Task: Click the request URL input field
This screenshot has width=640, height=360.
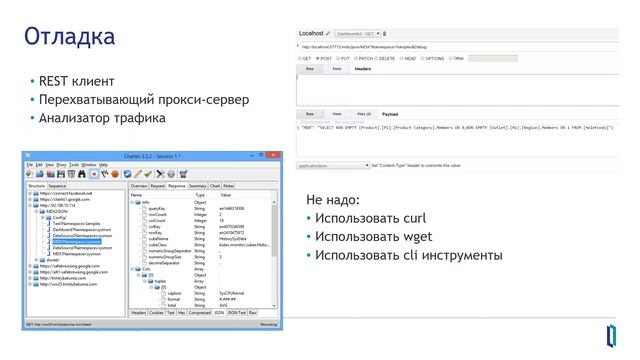Action: point(459,47)
